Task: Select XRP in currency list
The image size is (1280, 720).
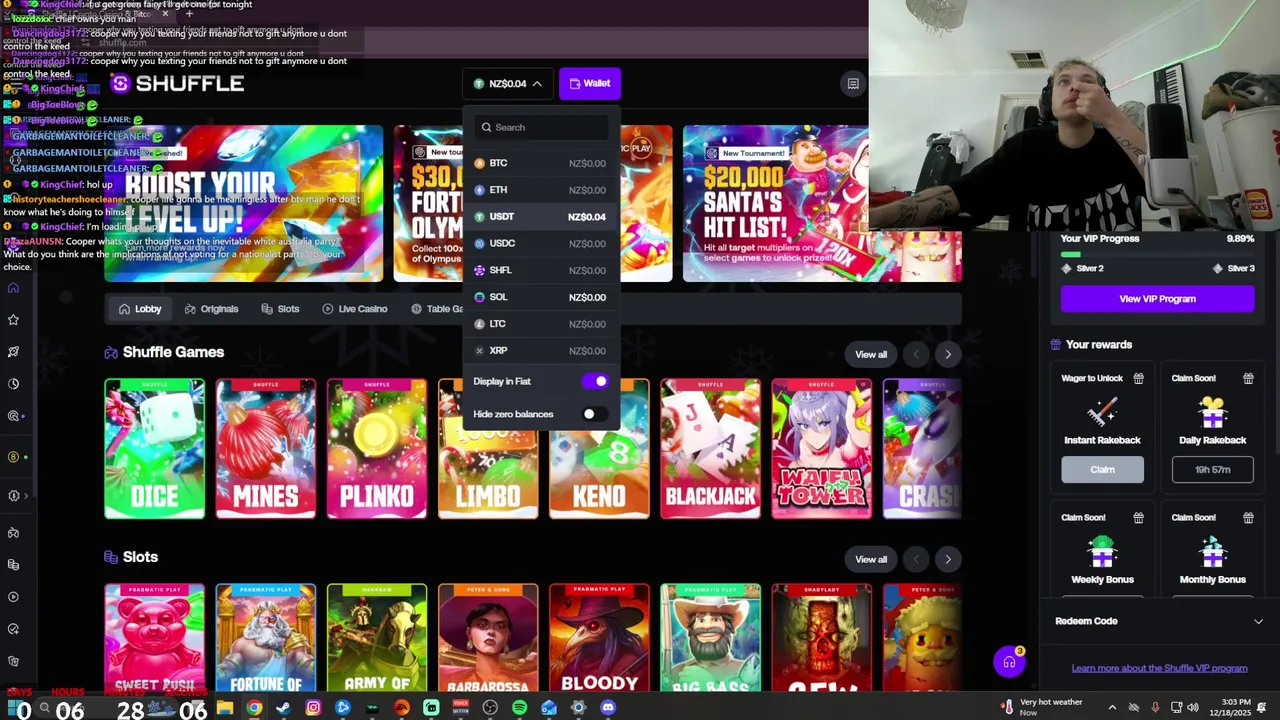Action: (x=540, y=351)
